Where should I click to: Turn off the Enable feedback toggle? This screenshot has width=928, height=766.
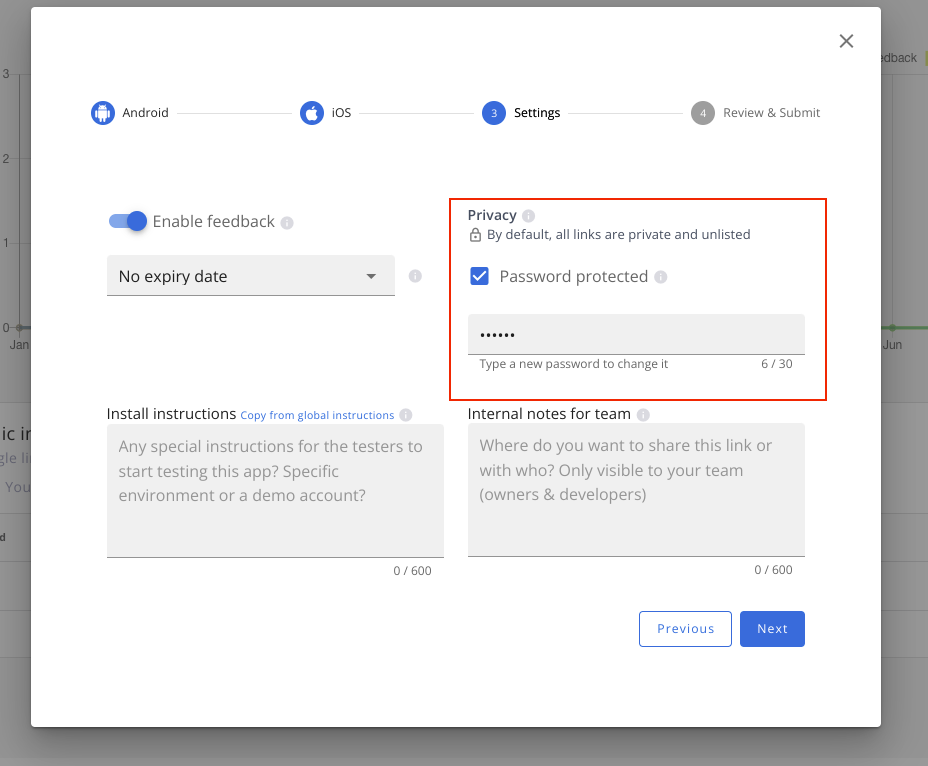point(128,221)
